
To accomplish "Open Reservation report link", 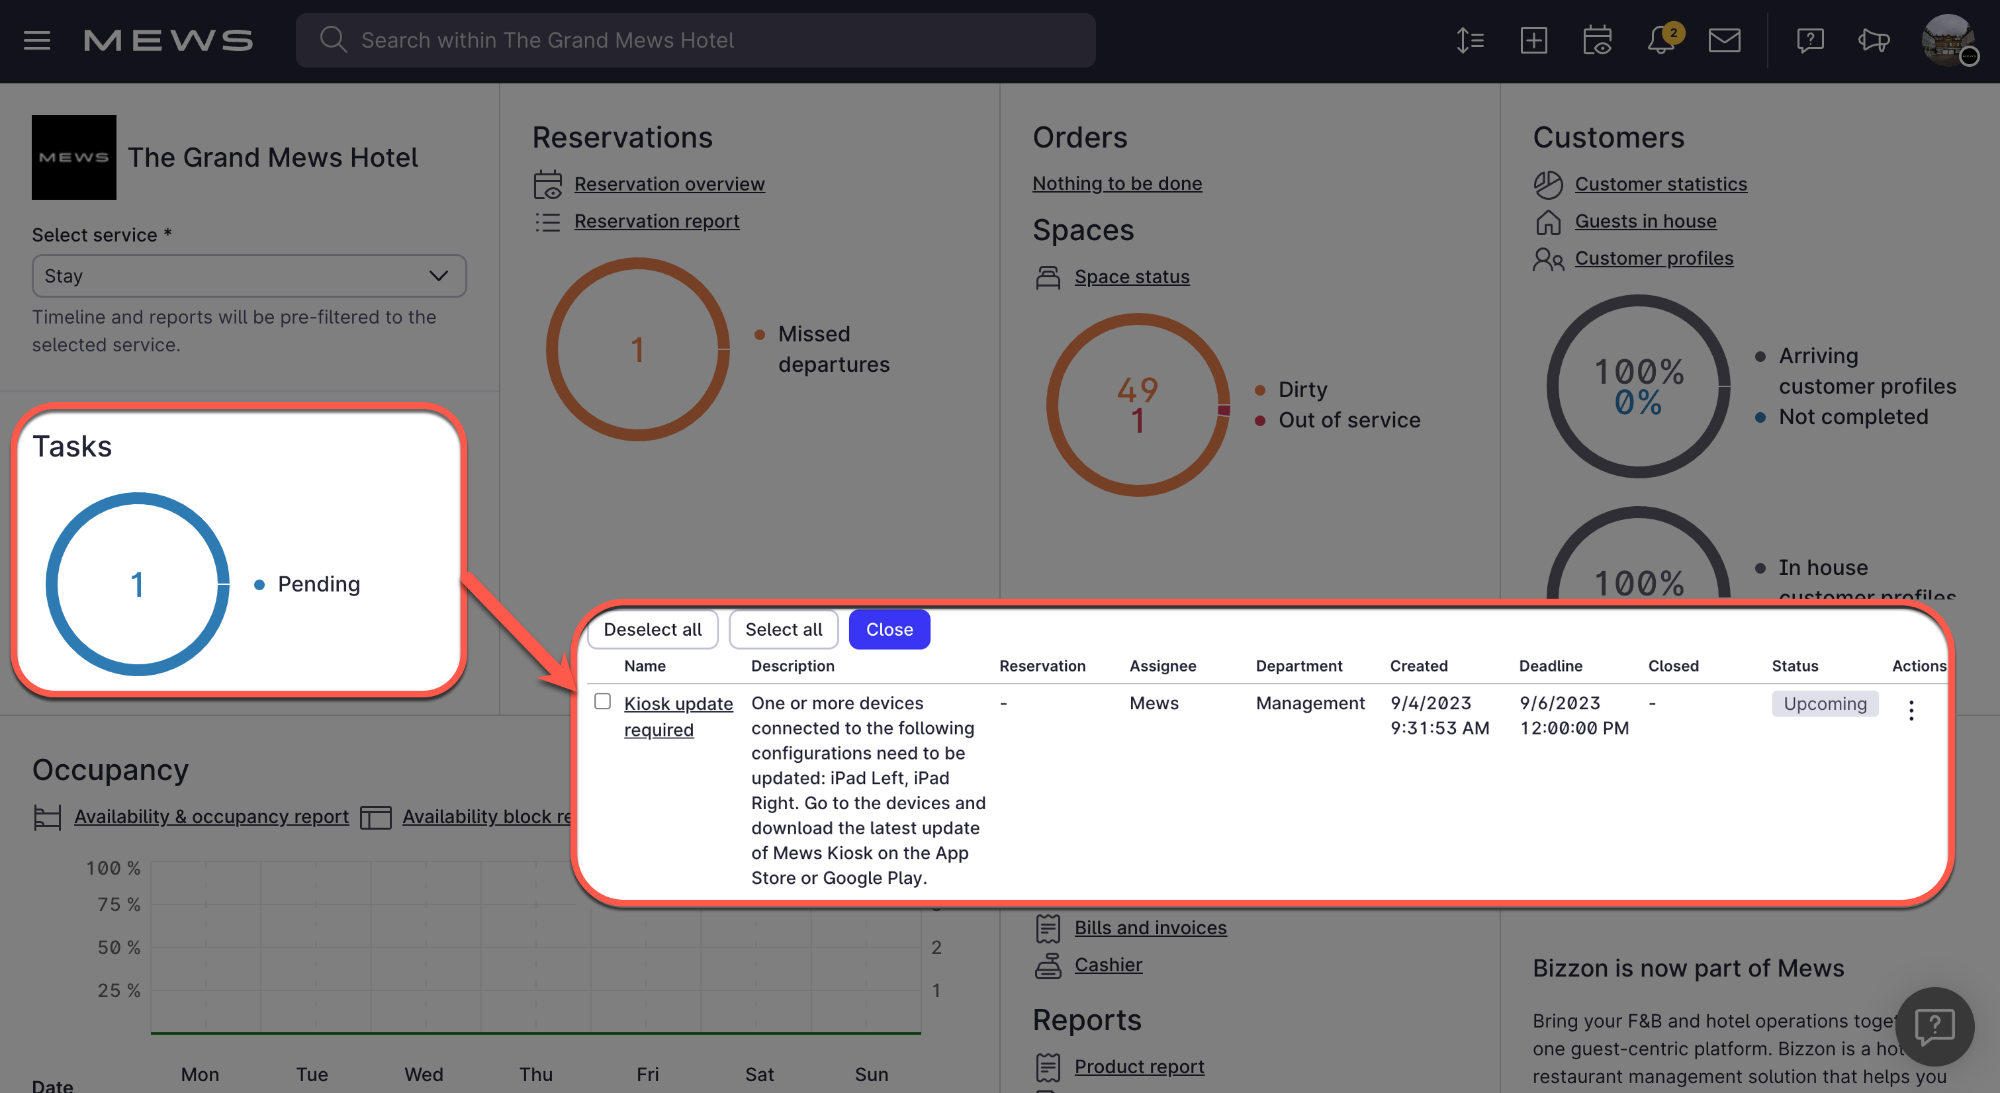I will (657, 221).
